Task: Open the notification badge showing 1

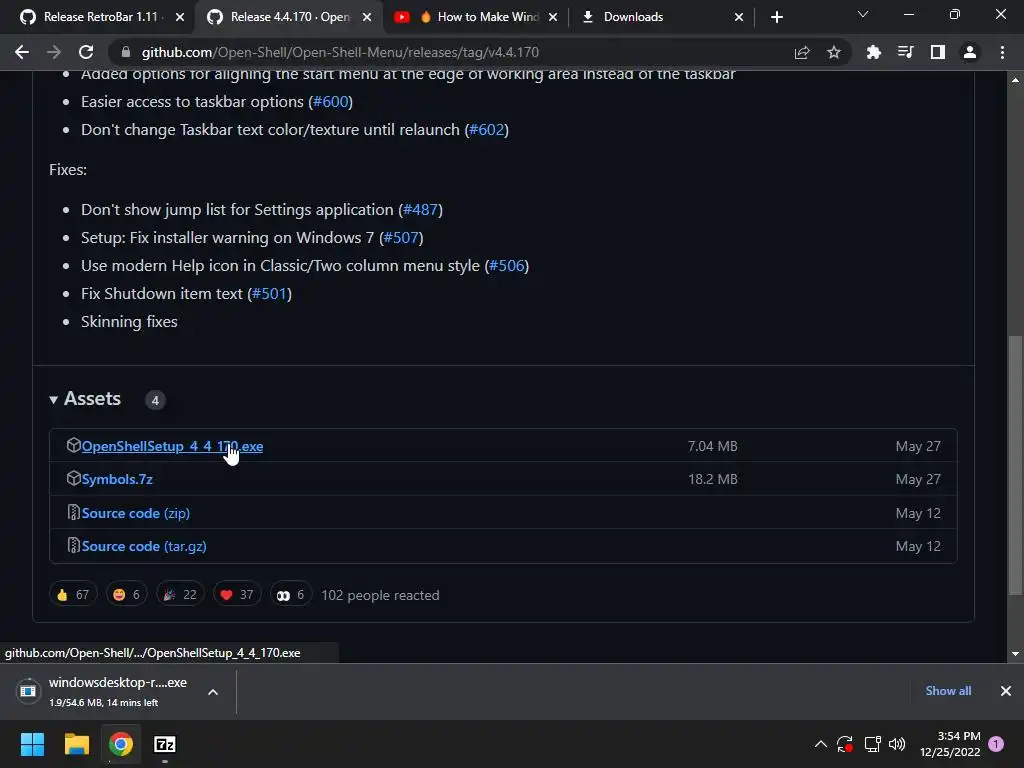Action: click(x=996, y=744)
